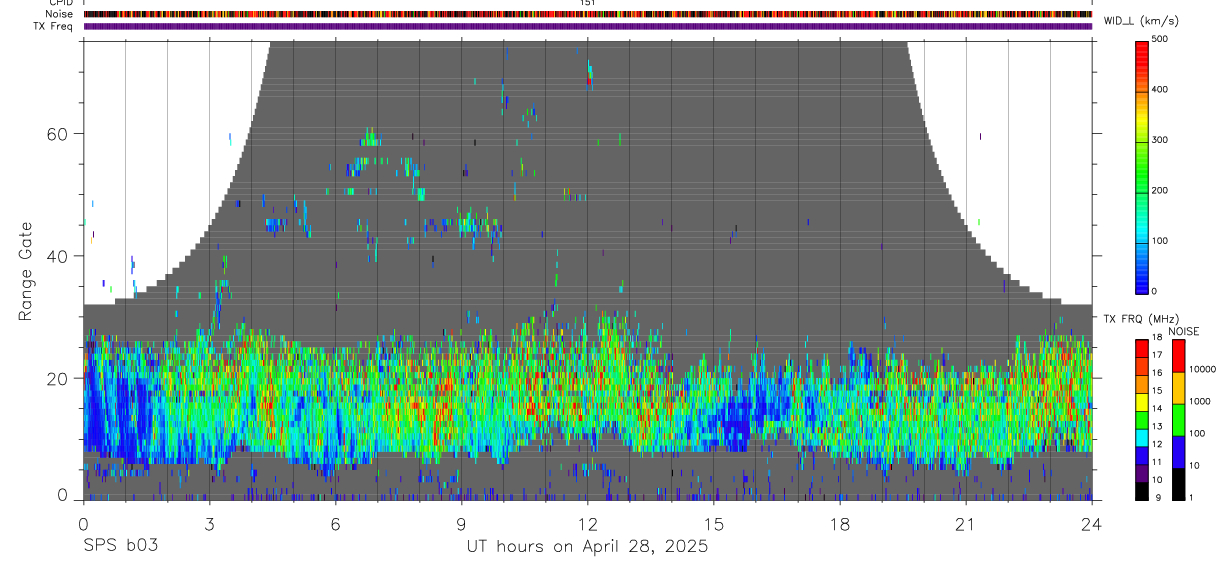
Task: Click the purple TX Freq strip
Action: tap(587, 26)
